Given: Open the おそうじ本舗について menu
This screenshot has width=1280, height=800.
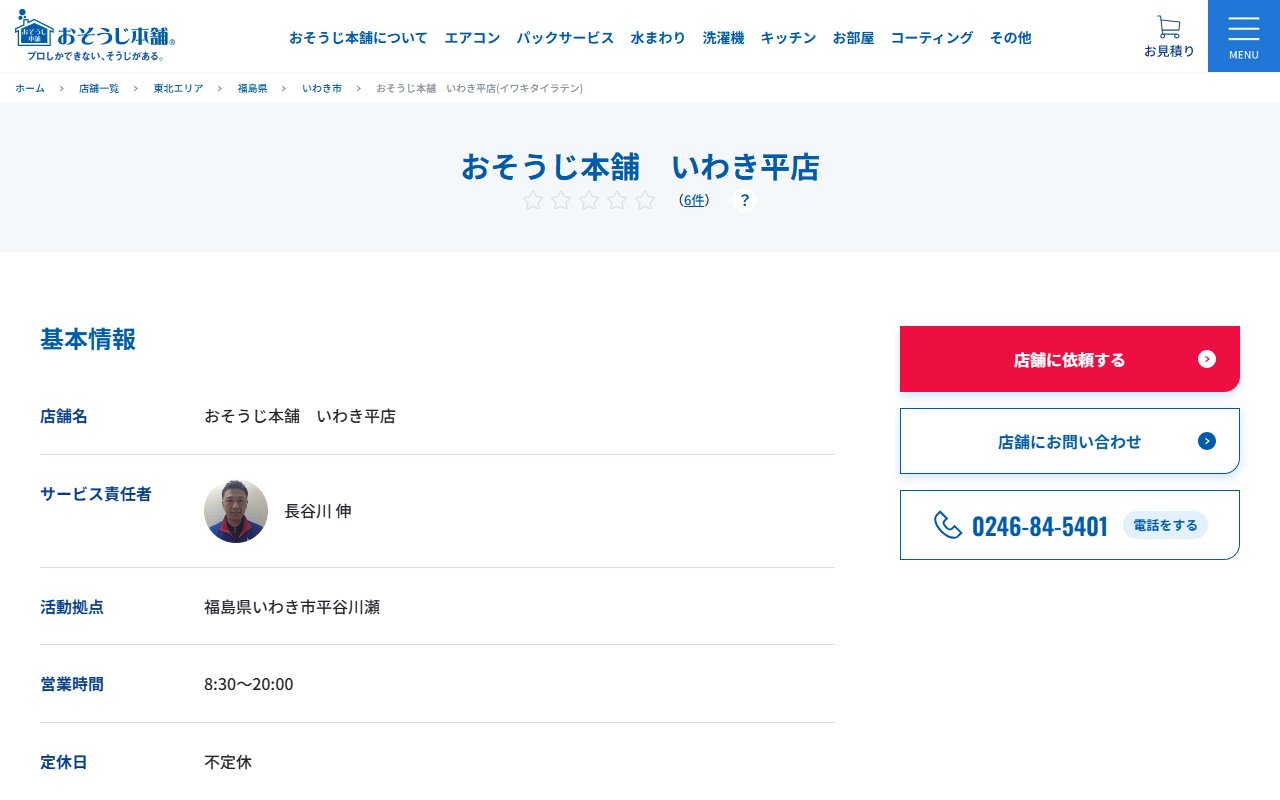Looking at the screenshot, I should tap(358, 38).
